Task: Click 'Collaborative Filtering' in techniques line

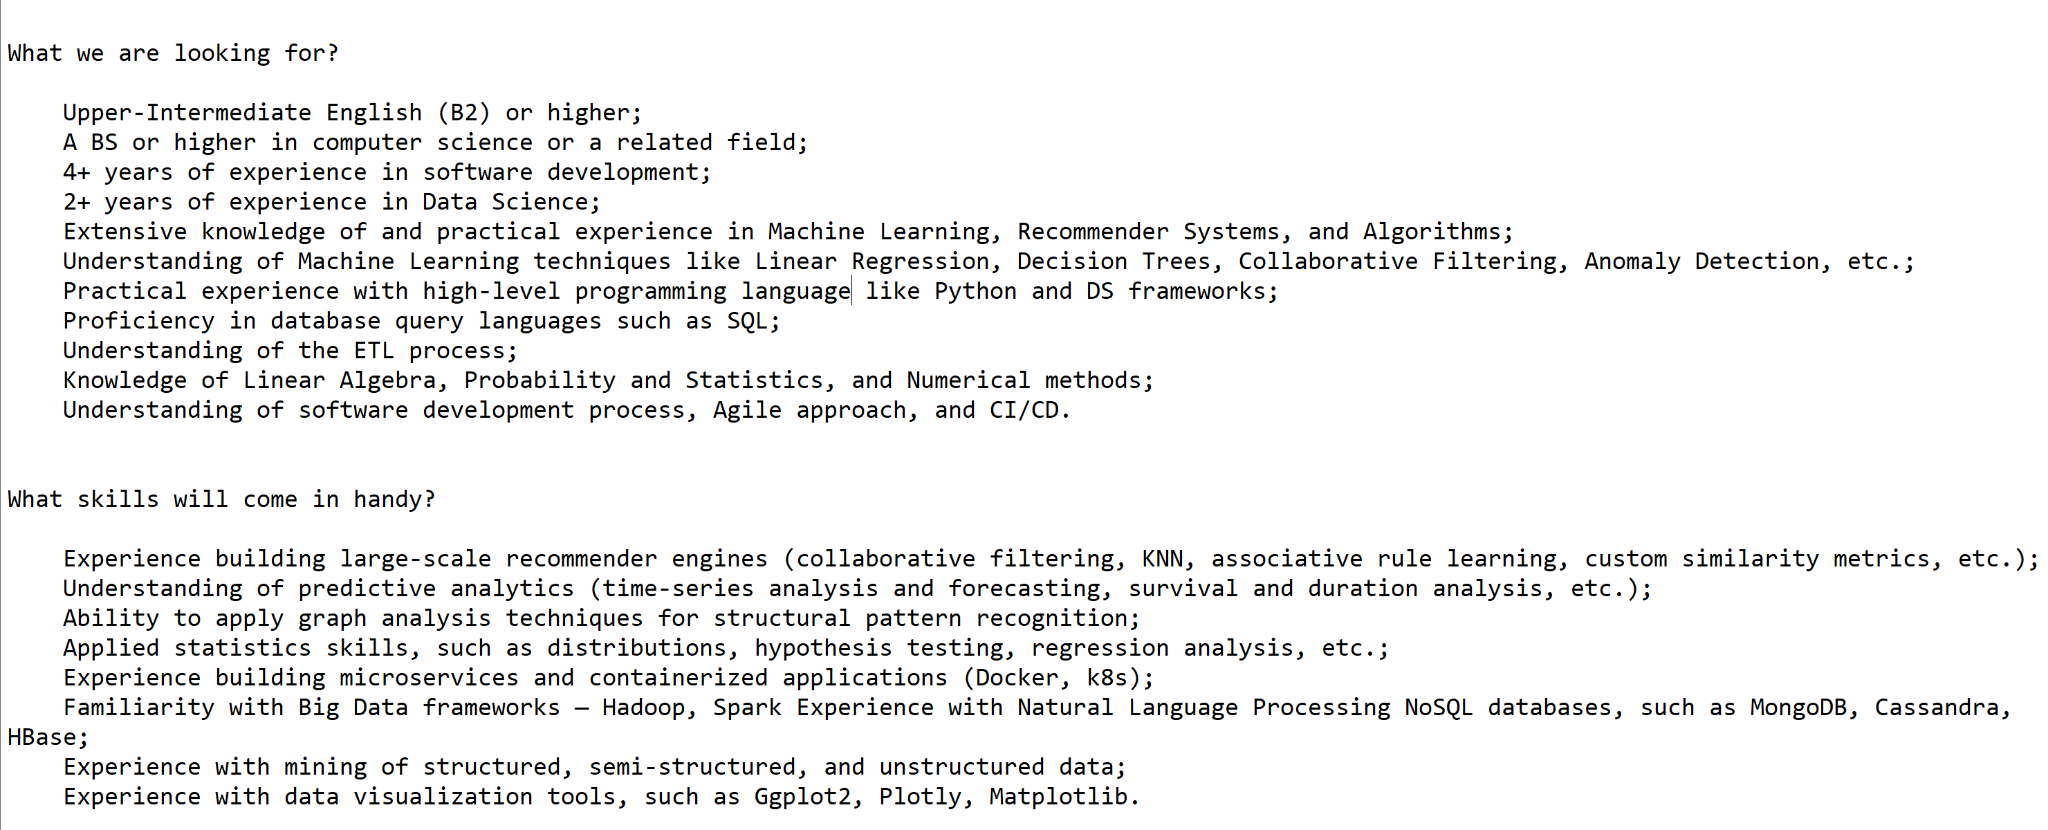Action: pyautogui.click(x=1397, y=262)
